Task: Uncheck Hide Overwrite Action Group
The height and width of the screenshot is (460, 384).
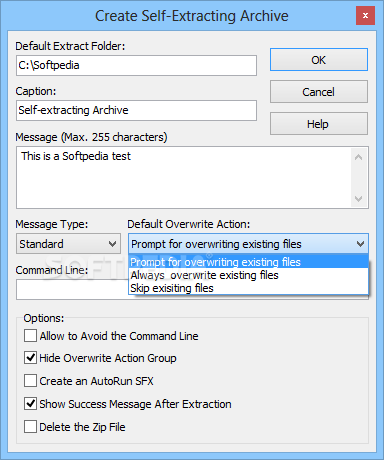Action: pos(30,358)
